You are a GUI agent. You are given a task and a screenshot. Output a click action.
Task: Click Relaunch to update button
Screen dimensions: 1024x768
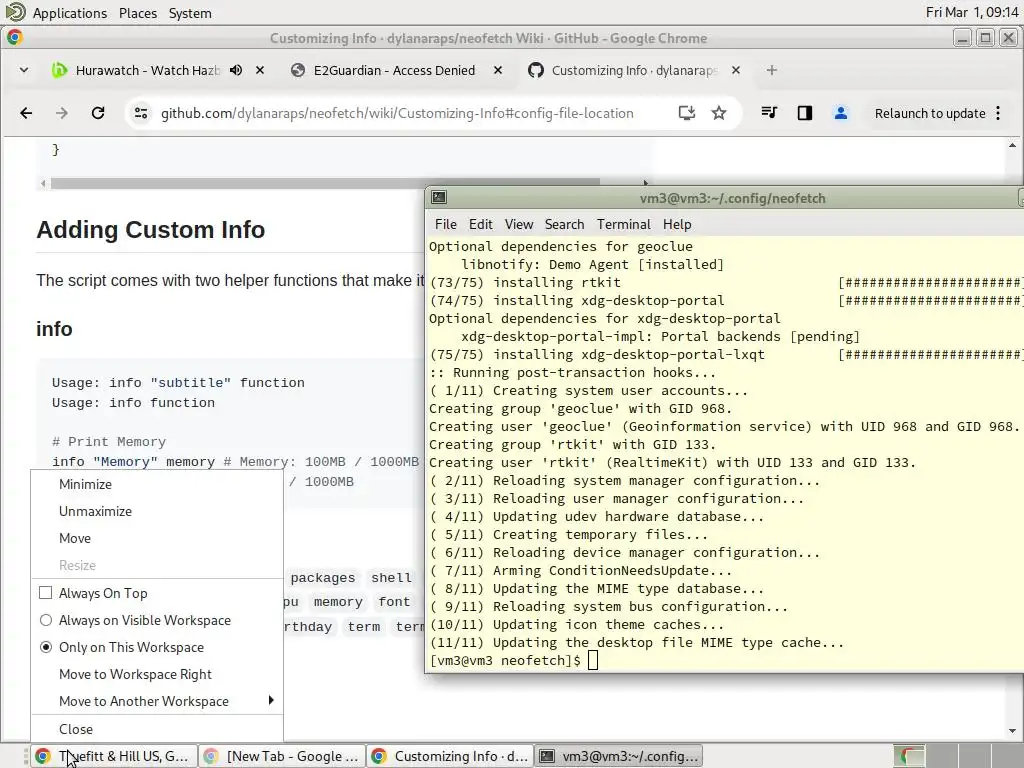[930, 113]
